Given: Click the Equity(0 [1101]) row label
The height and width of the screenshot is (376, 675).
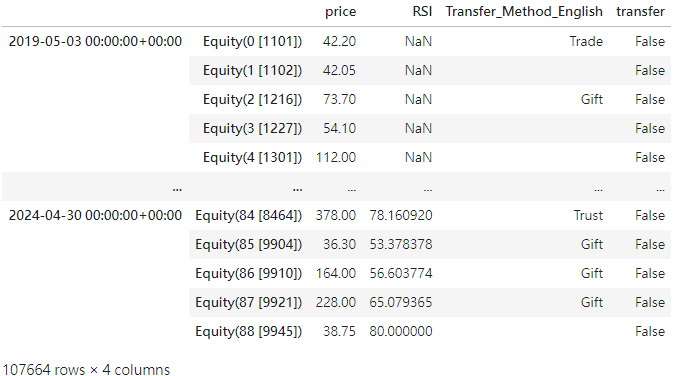Looking at the screenshot, I should (x=252, y=41).
